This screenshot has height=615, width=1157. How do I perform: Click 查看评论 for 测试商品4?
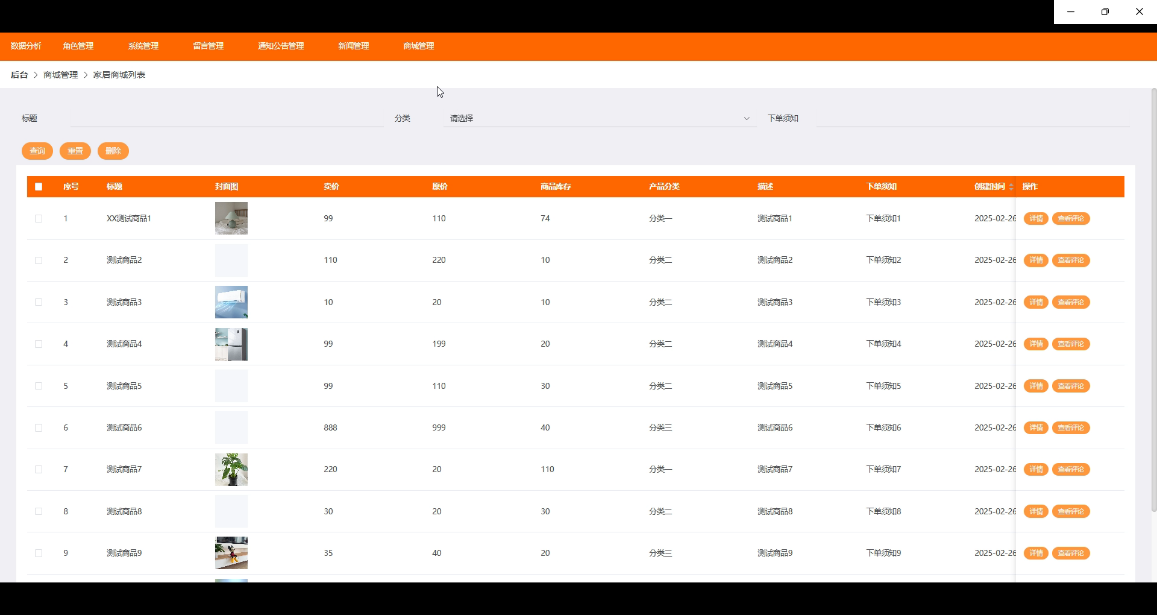point(1071,344)
